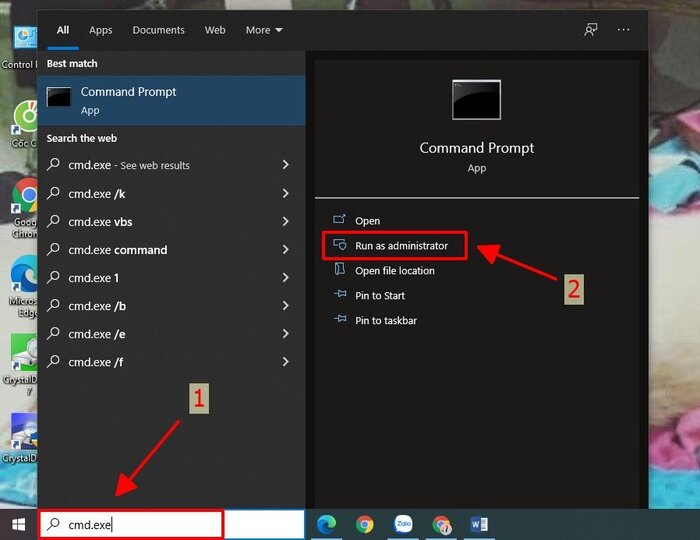Select the 'cmd.exe /f' suggestion
This screenshot has width=700, height=540.
coord(171,362)
